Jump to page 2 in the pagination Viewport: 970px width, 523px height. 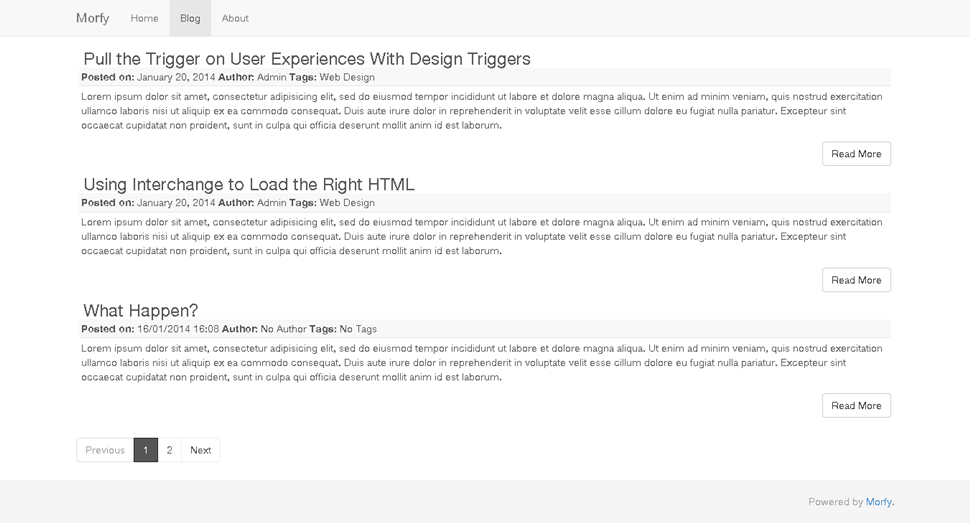click(169, 450)
